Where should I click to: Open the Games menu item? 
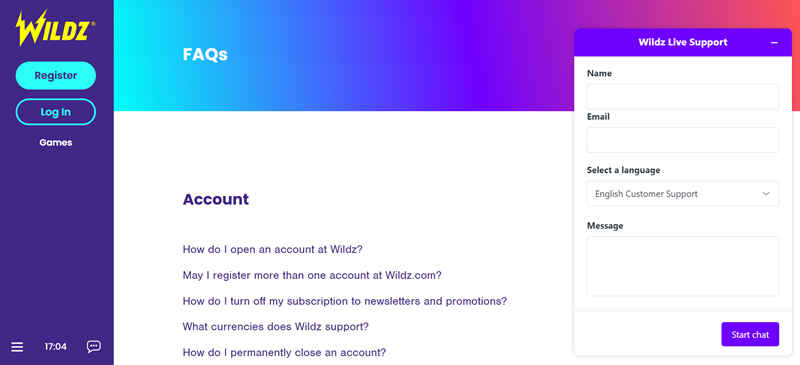56,143
